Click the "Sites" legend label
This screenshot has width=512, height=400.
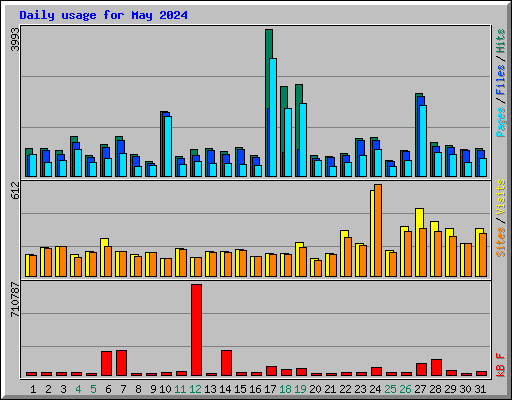[x=501, y=242]
